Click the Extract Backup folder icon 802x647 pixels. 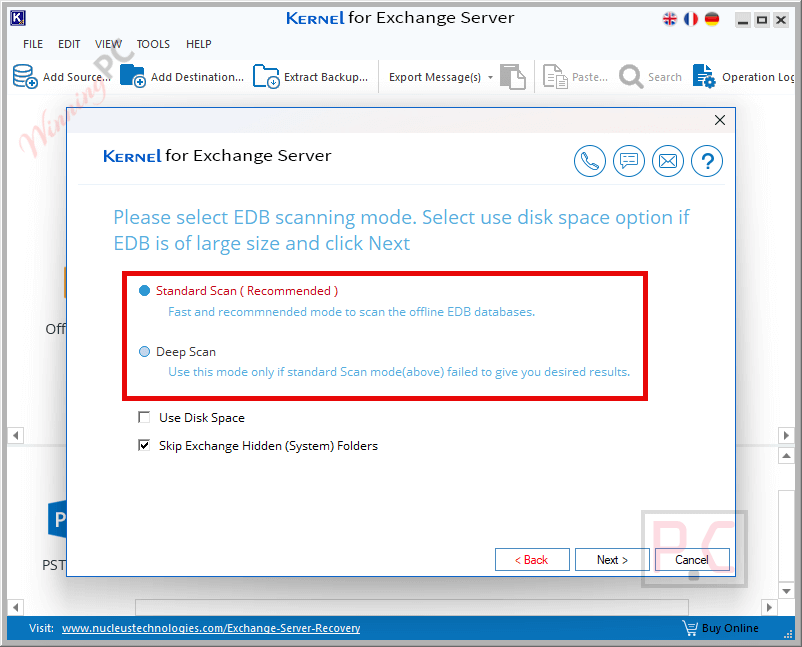pyautogui.click(x=266, y=76)
